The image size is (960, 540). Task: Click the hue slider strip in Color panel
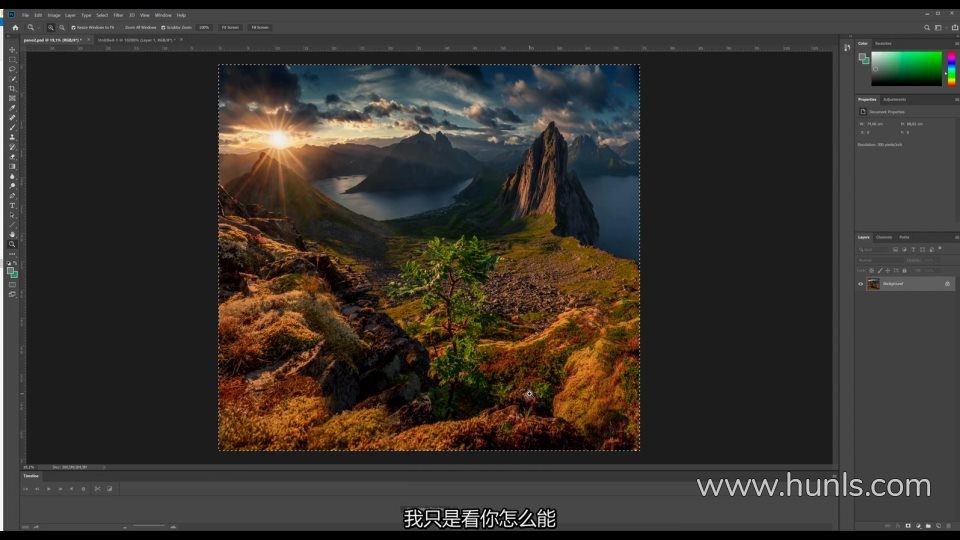pos(951,68)
